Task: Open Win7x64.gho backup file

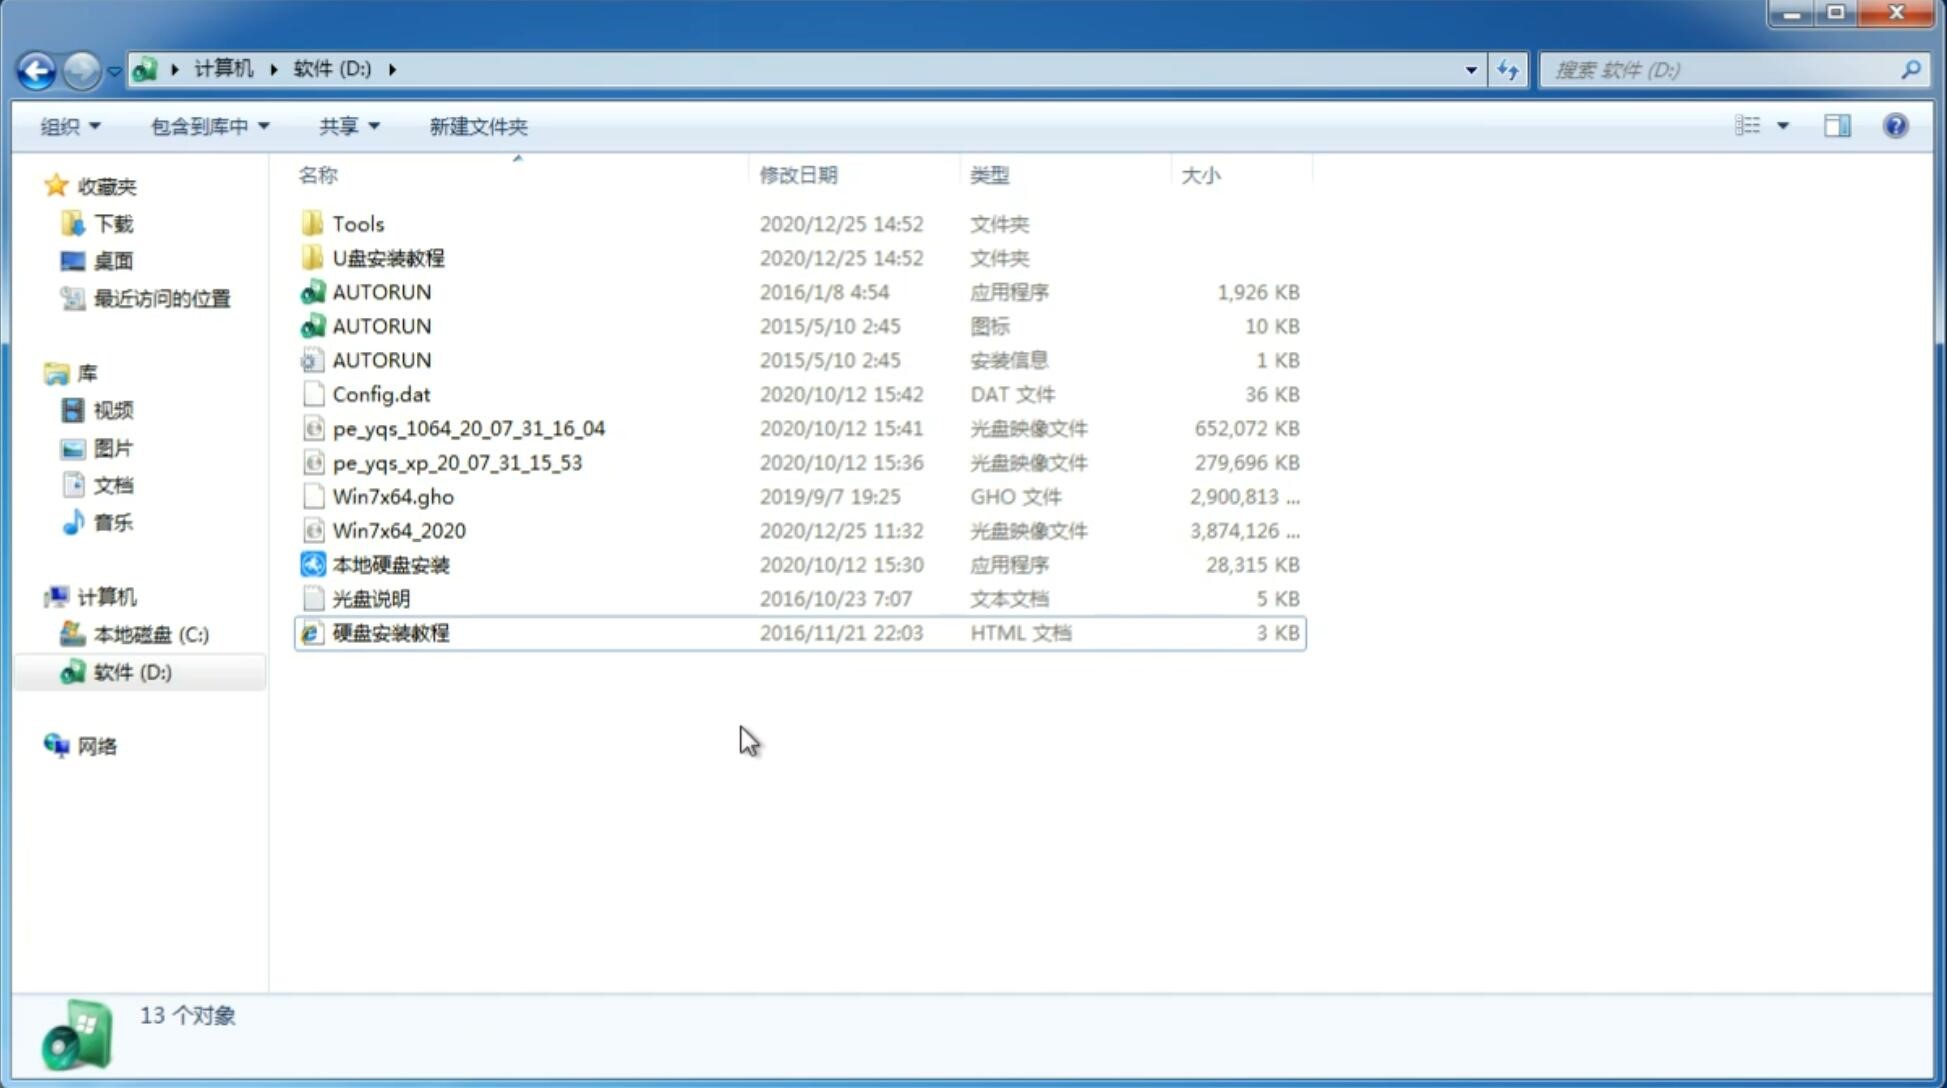Action: pyautogui.click(x=392, y=496)
